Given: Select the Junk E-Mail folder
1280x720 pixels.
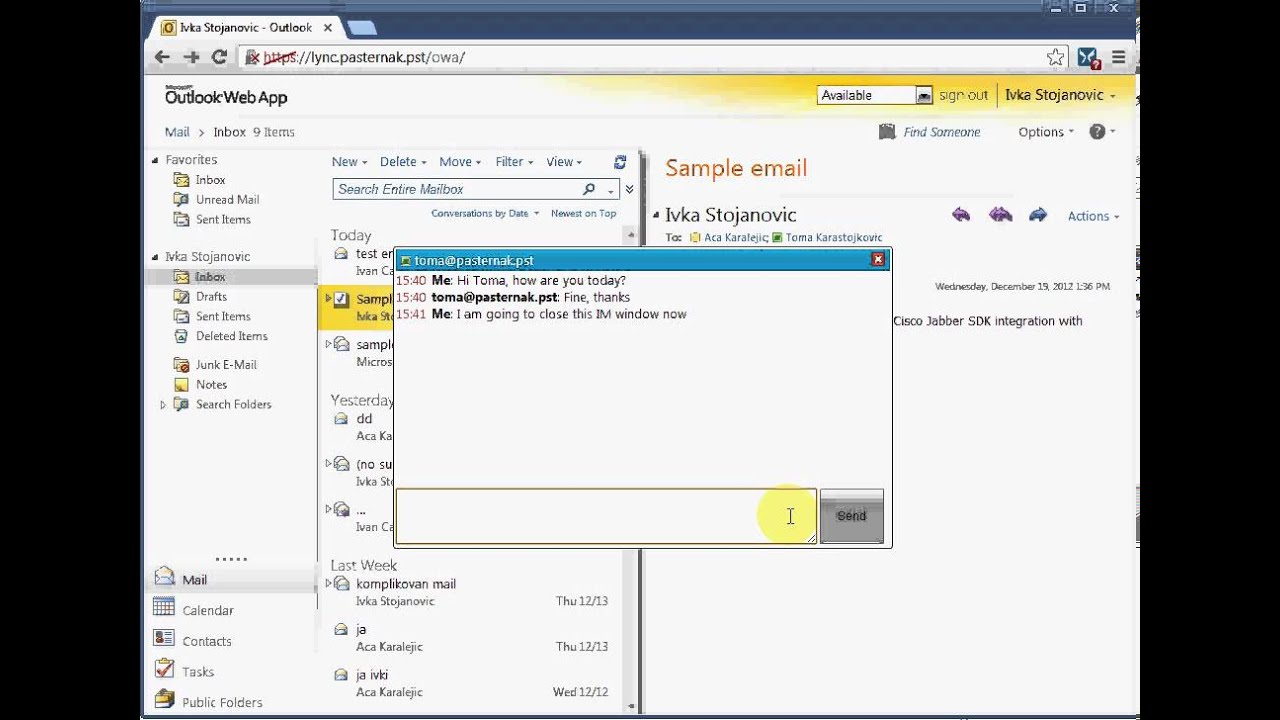Looking at the screenshot, I should [226, 365].
